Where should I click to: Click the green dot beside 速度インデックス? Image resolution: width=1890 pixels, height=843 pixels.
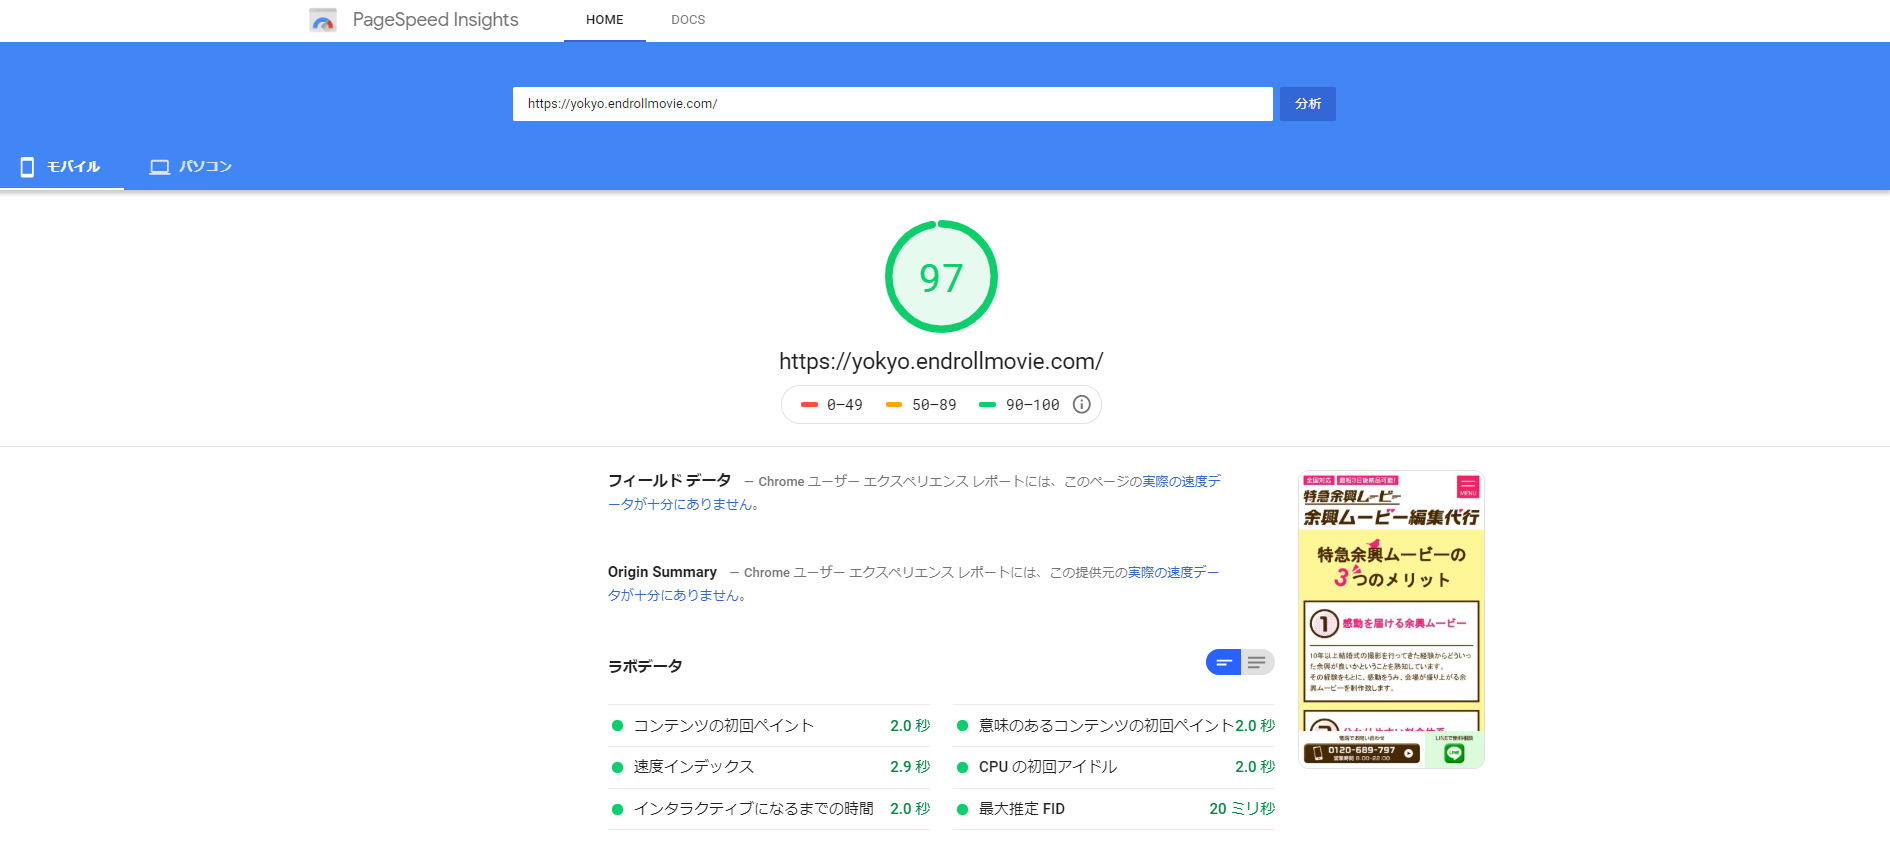coord(617,768)
